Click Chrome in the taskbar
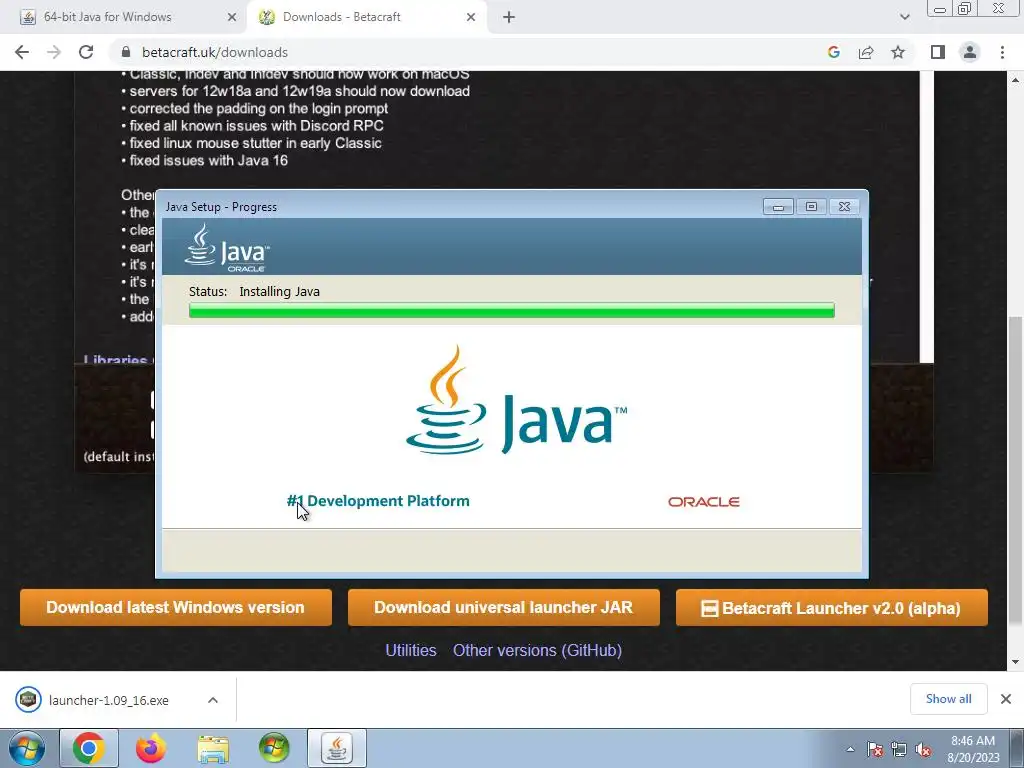The width and height of the screenshot is (1024, 768). click(89, 748)
